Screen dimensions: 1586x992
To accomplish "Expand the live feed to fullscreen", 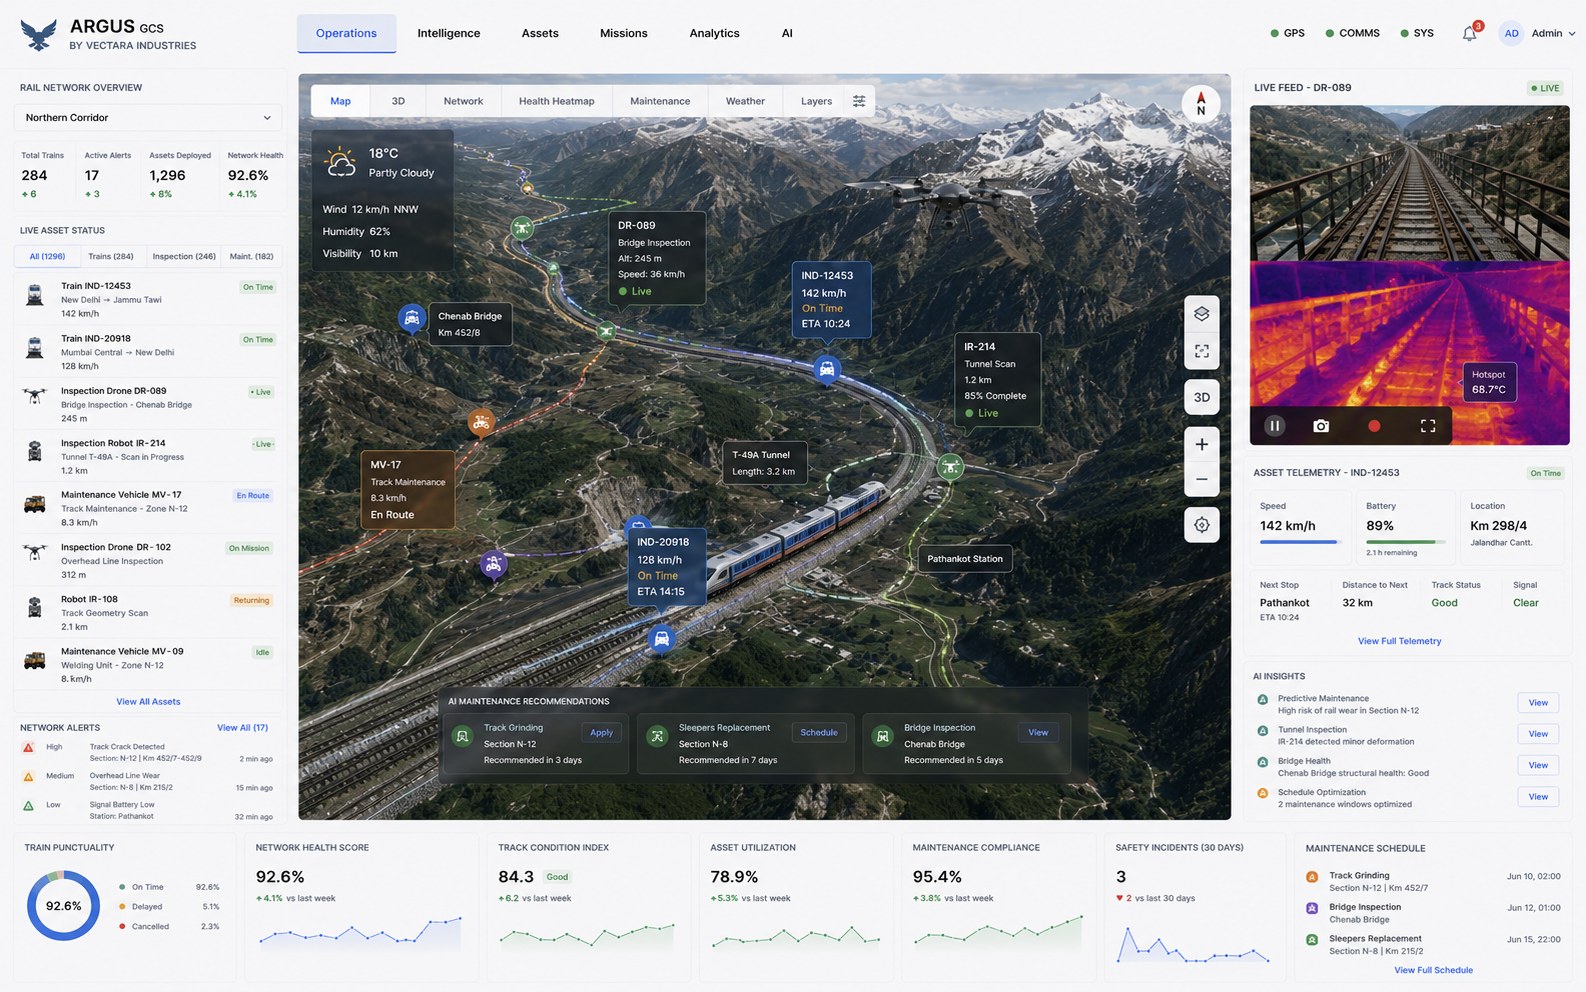I will pyautogui.click(x=1428, y=426).
